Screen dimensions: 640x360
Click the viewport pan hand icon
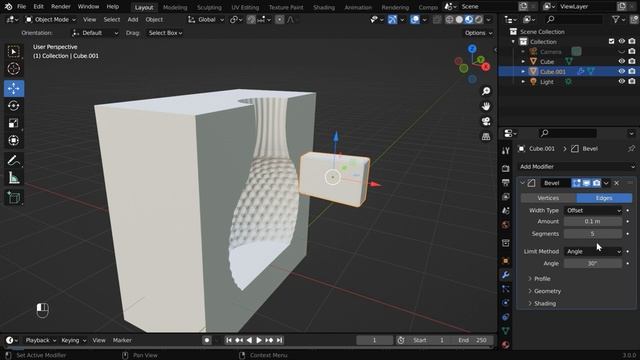pyautogui.click(x=486, y=106)
